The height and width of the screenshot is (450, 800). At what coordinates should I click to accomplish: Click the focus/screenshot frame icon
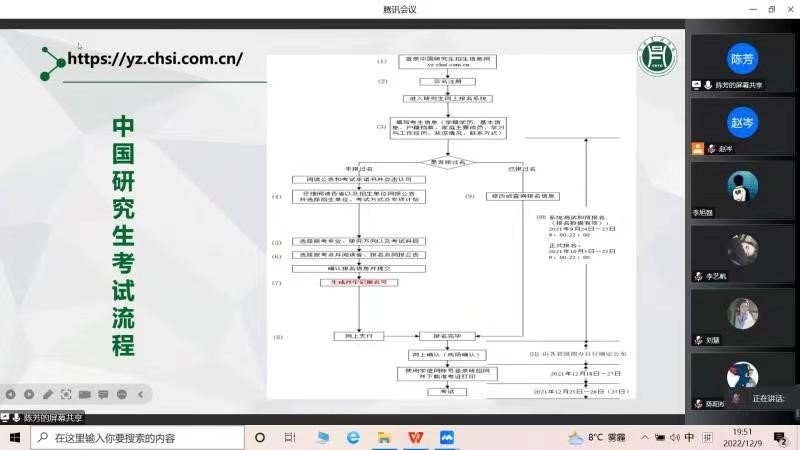click(x=66, y=394)
